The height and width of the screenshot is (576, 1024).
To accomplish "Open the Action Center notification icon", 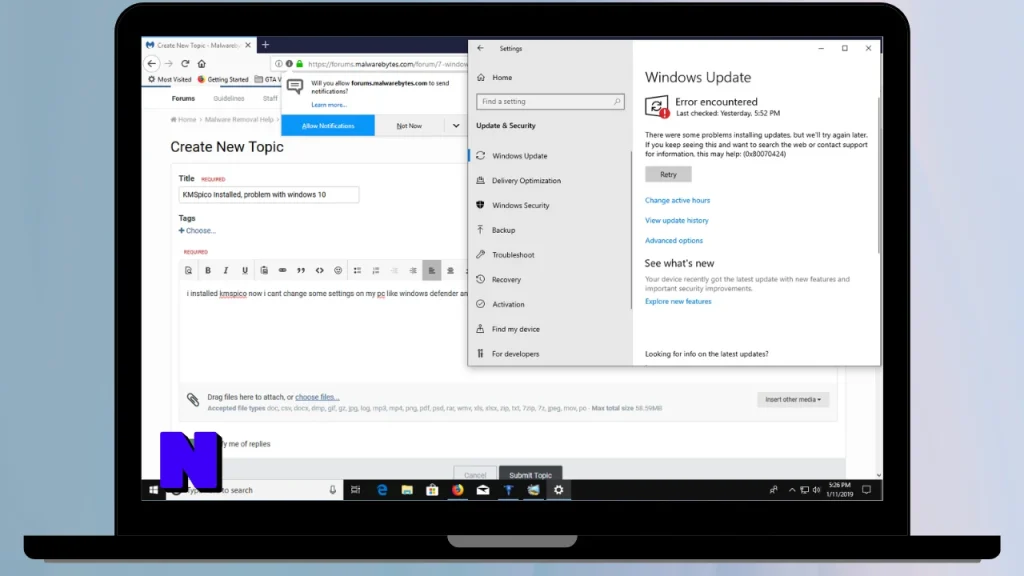I will (867, 490).
